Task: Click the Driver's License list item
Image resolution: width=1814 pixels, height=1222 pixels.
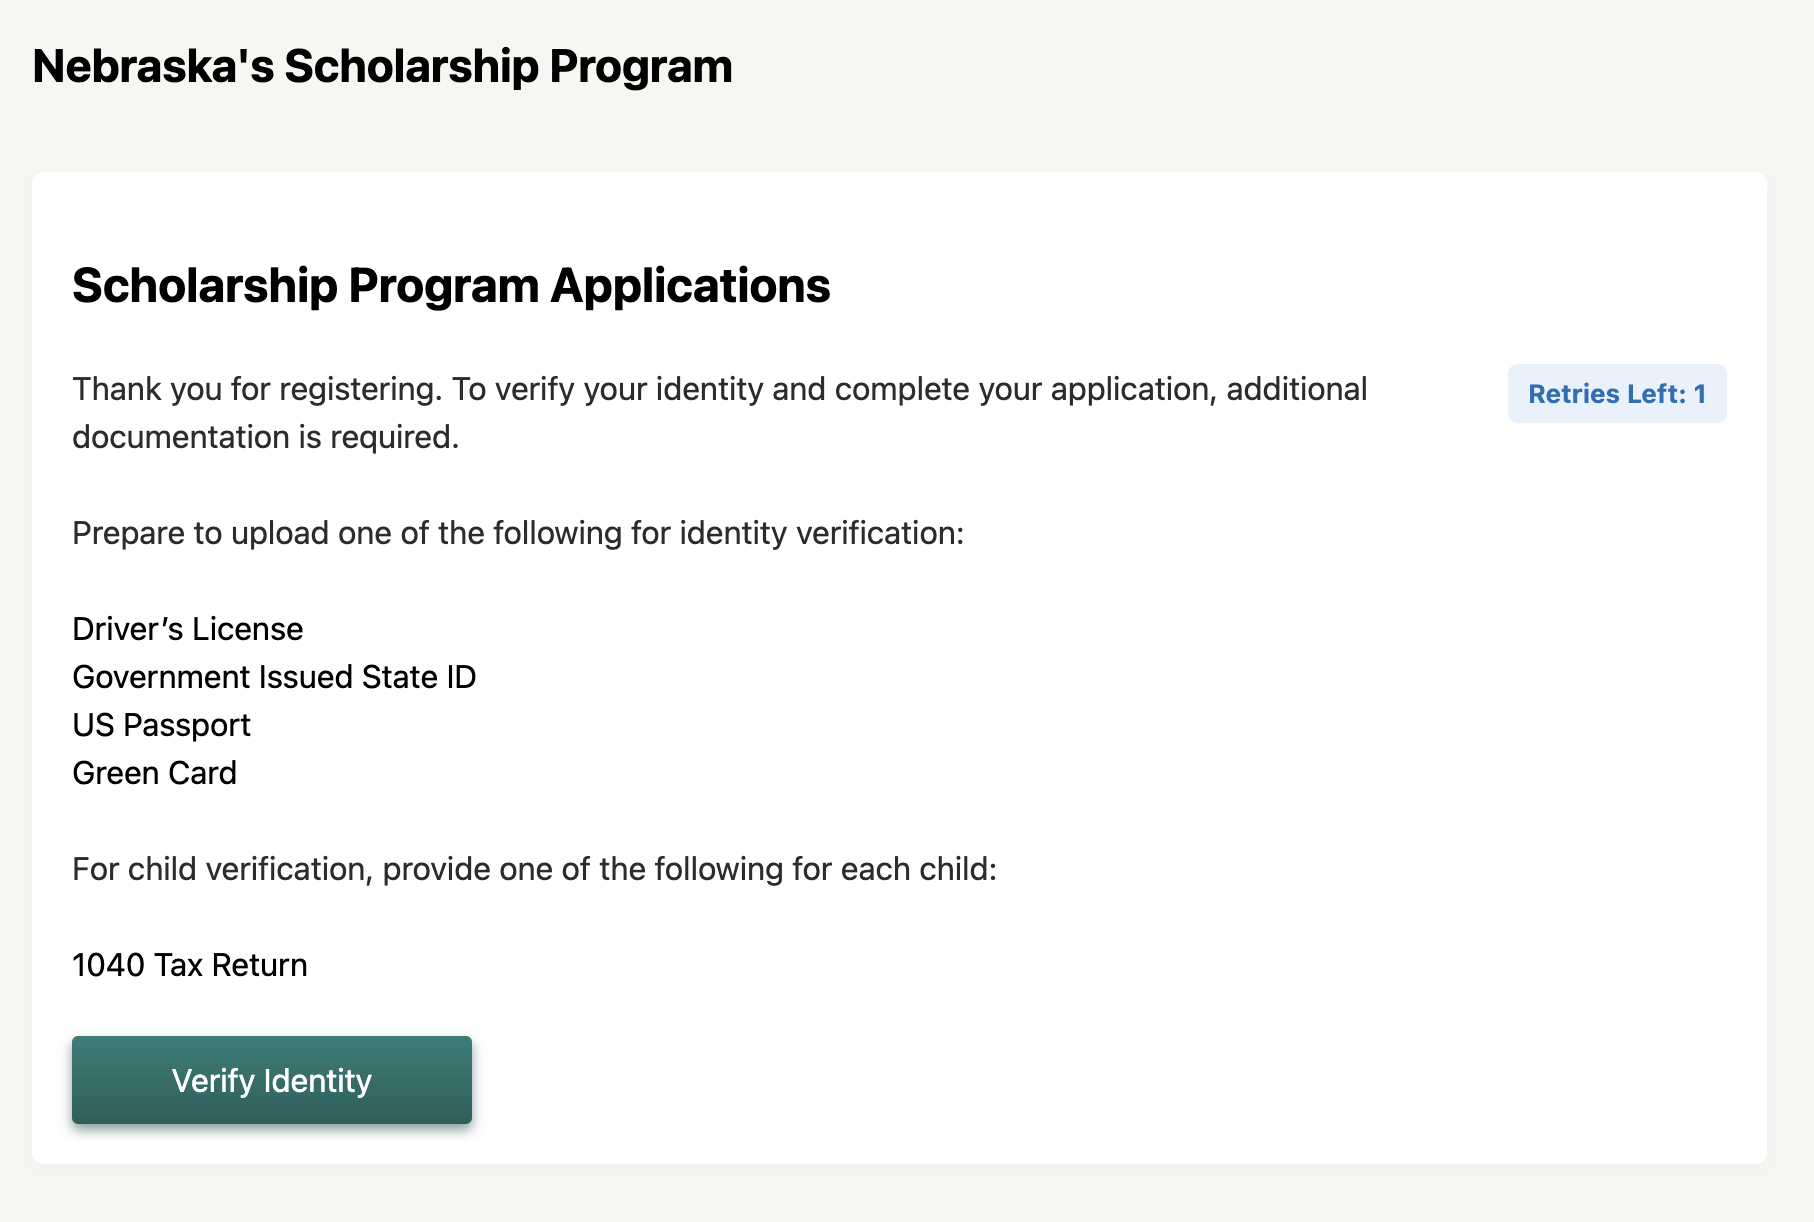Action: coord(187,629)
